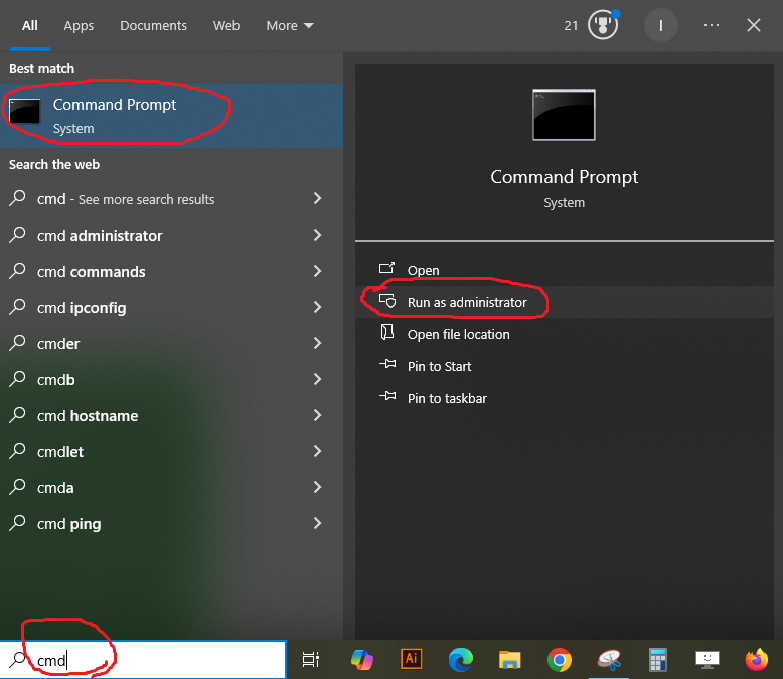Expand the cmd administrator suggestion arrow

(318, 235)
